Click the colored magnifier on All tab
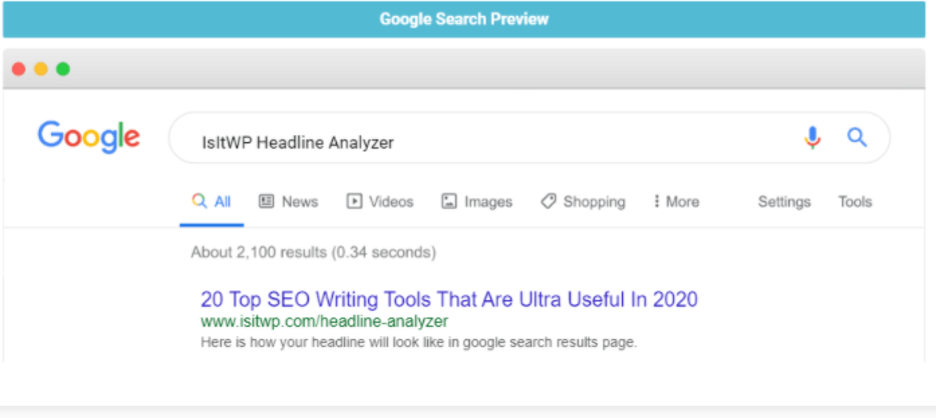 point(199,201)
